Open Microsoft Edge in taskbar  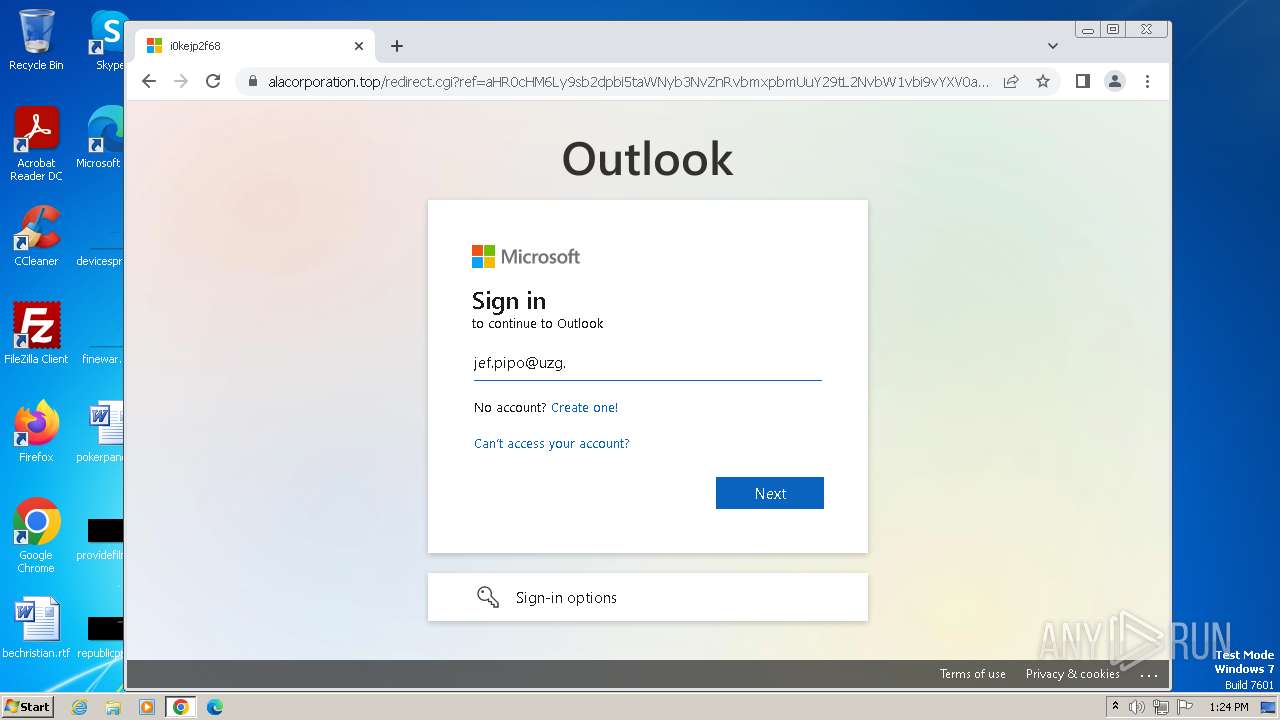(x=215, y=707)
